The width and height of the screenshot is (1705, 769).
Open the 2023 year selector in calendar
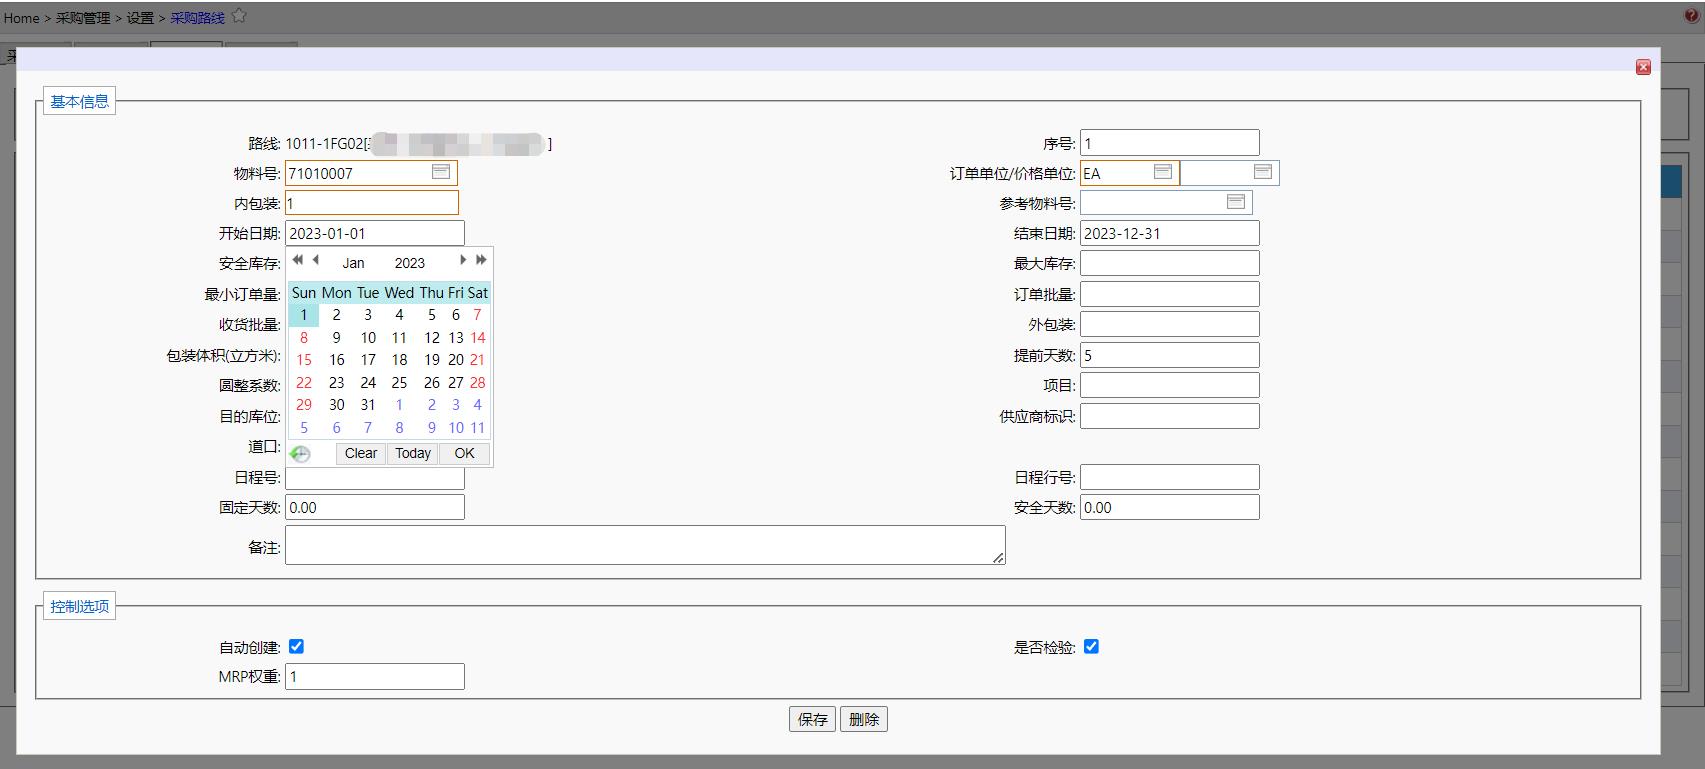[x=409, y=263]
